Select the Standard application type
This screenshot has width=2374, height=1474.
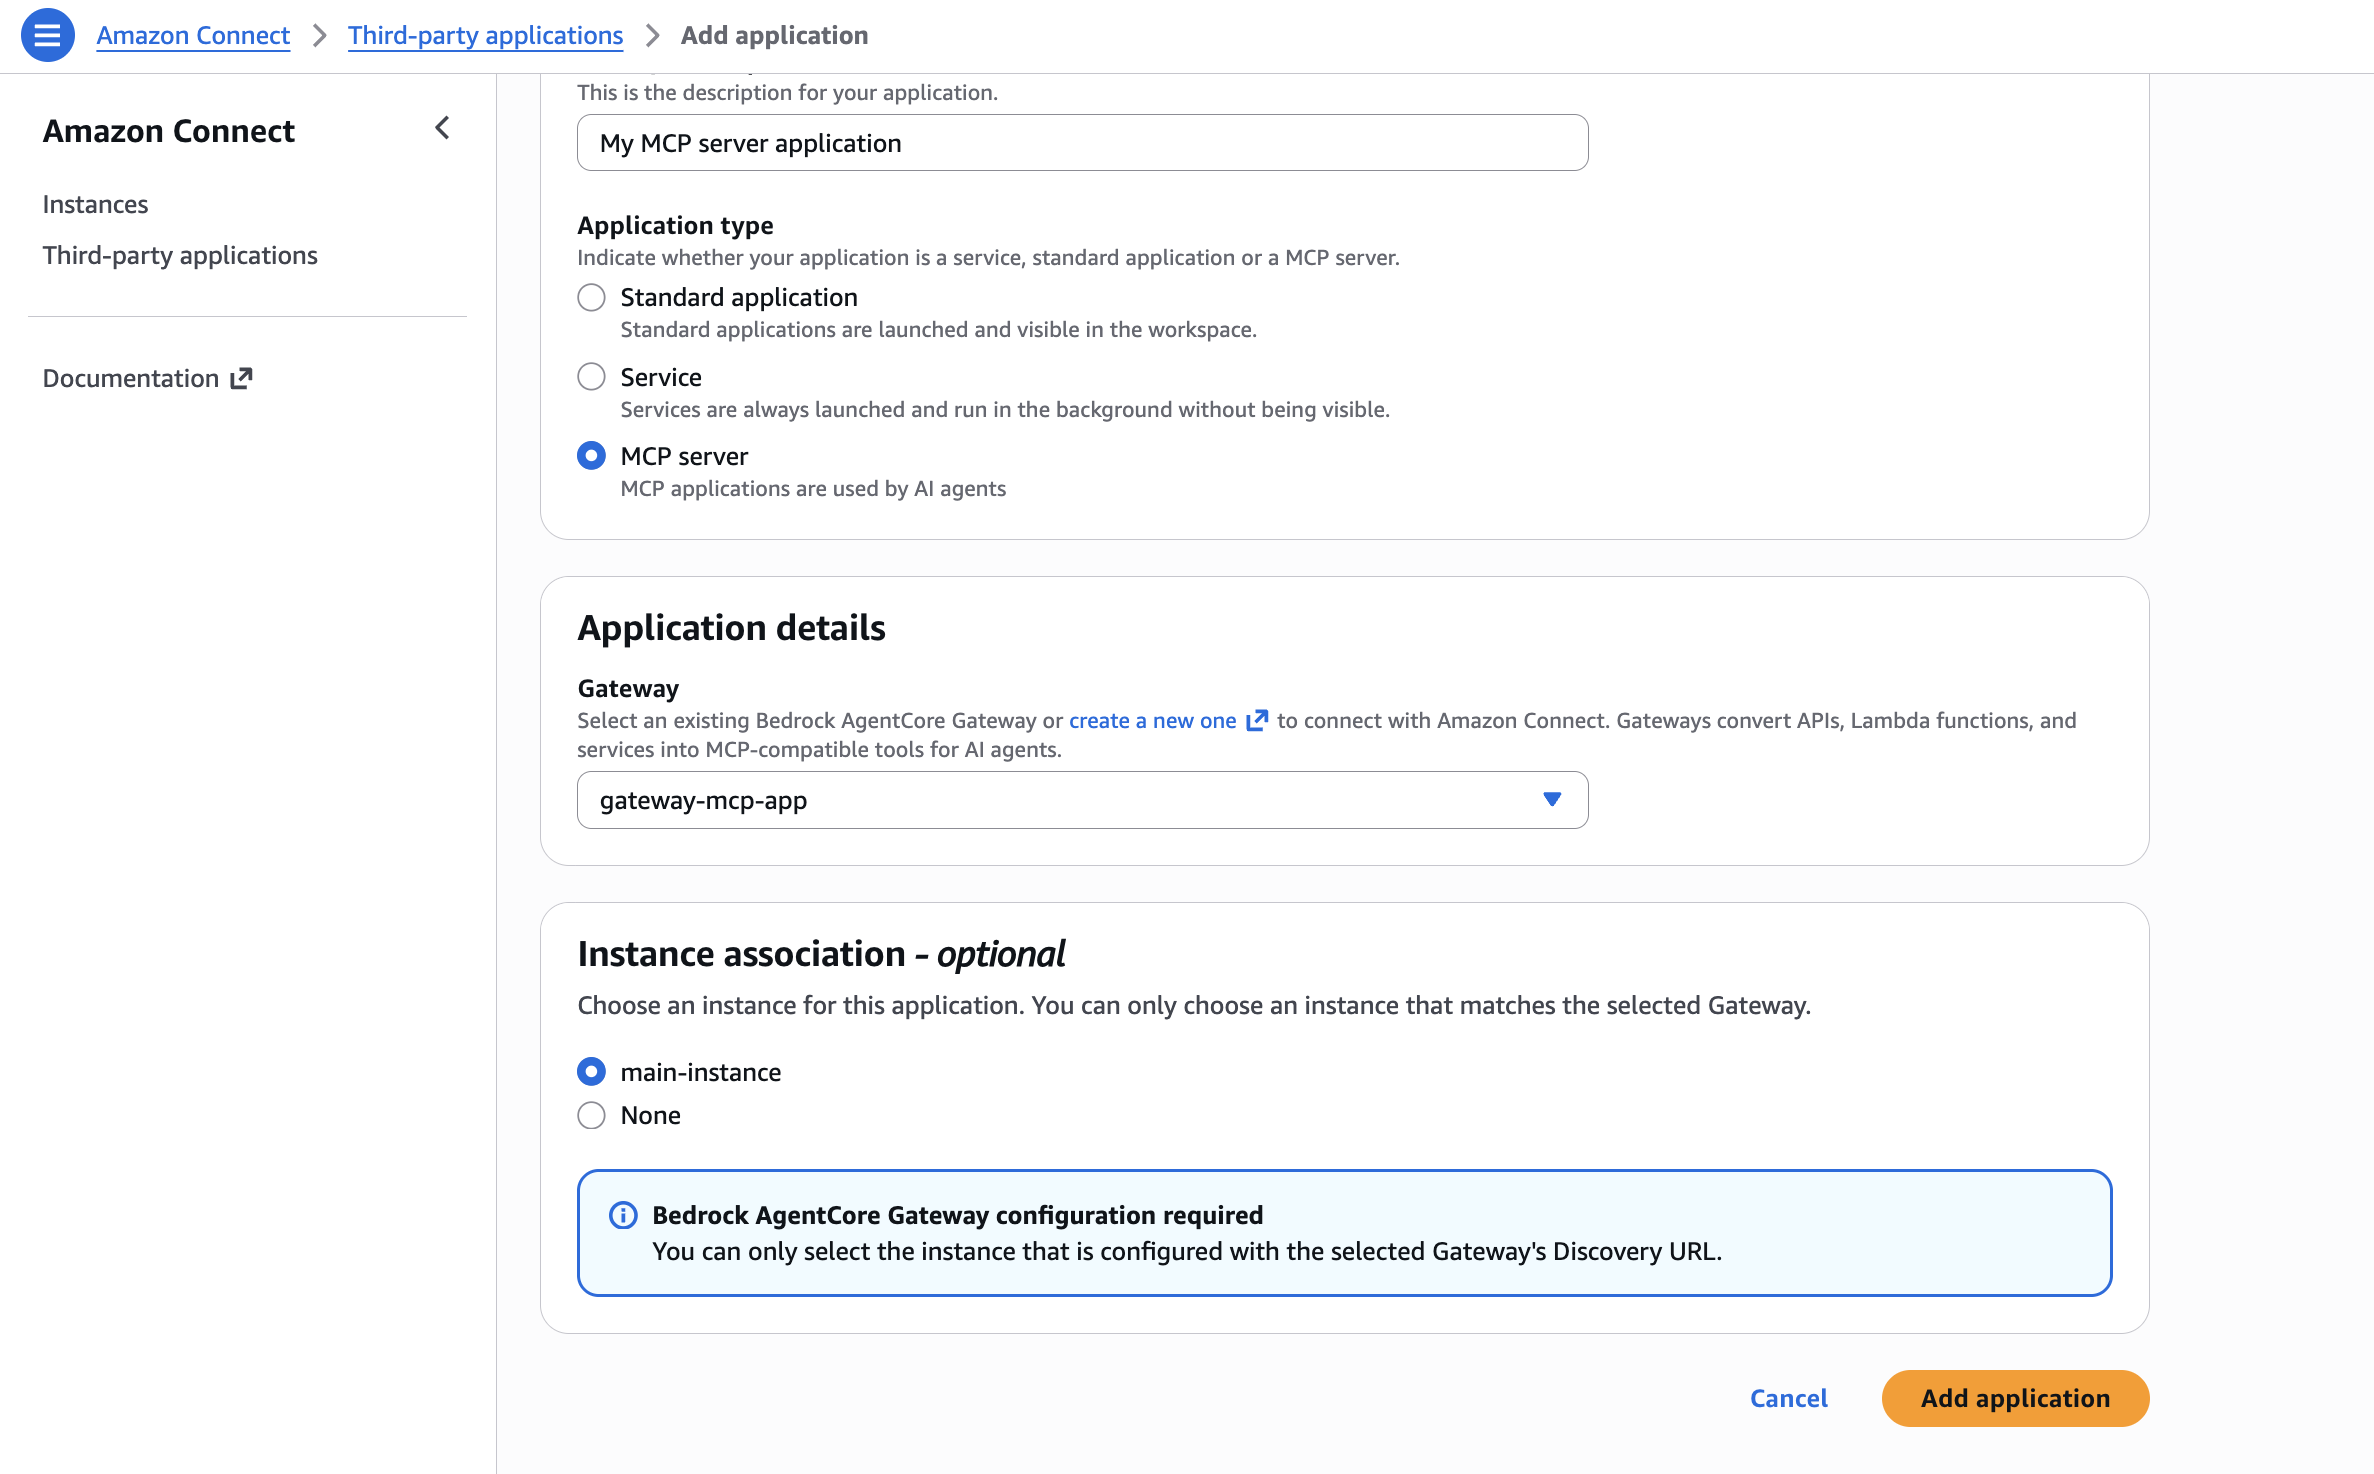pos(591,296)
